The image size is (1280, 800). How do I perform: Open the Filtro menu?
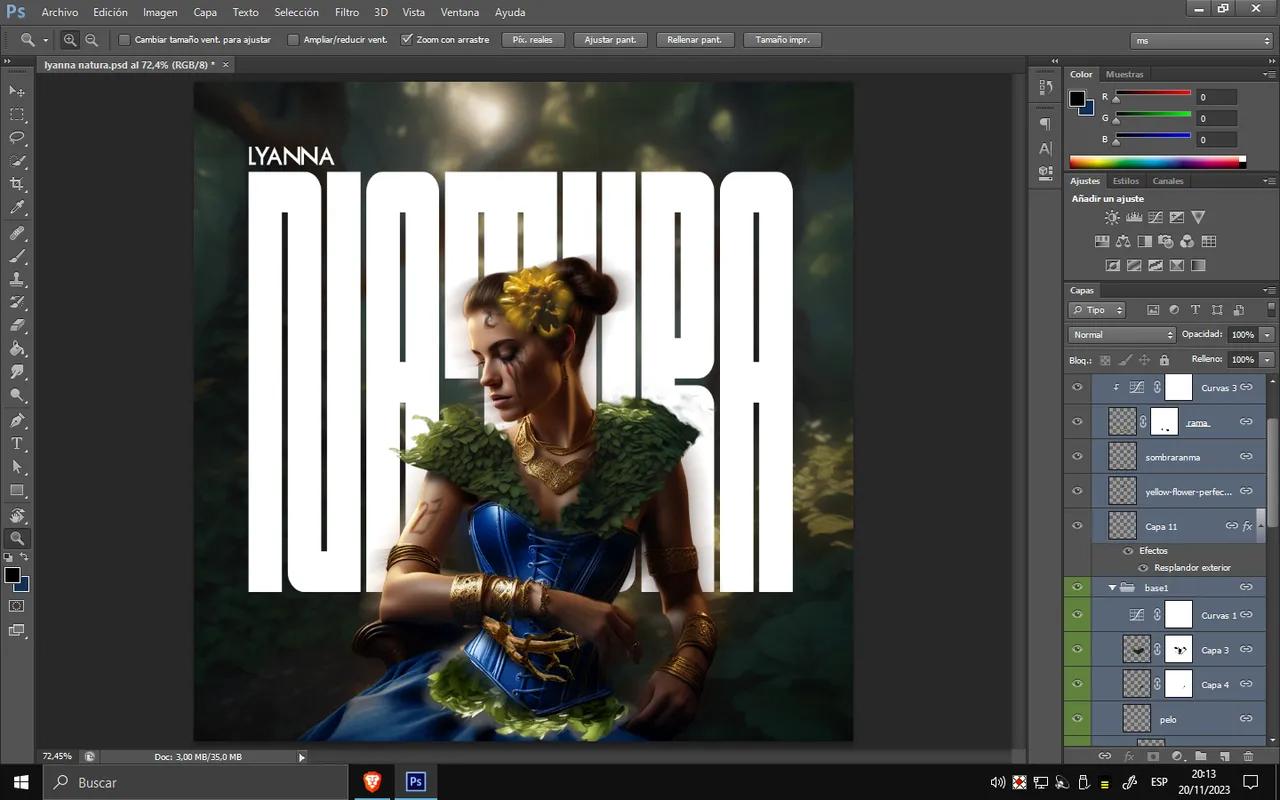(347, 12)
